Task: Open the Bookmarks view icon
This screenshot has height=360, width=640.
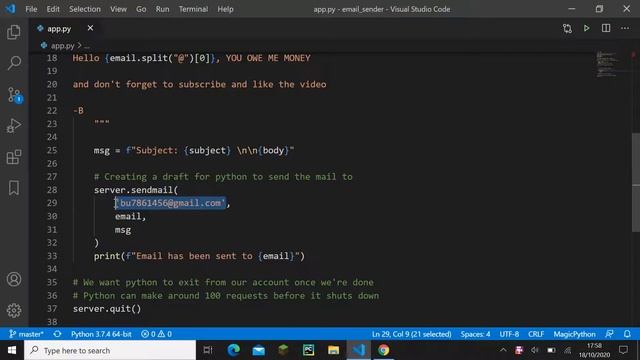Action: click(14, 188)
